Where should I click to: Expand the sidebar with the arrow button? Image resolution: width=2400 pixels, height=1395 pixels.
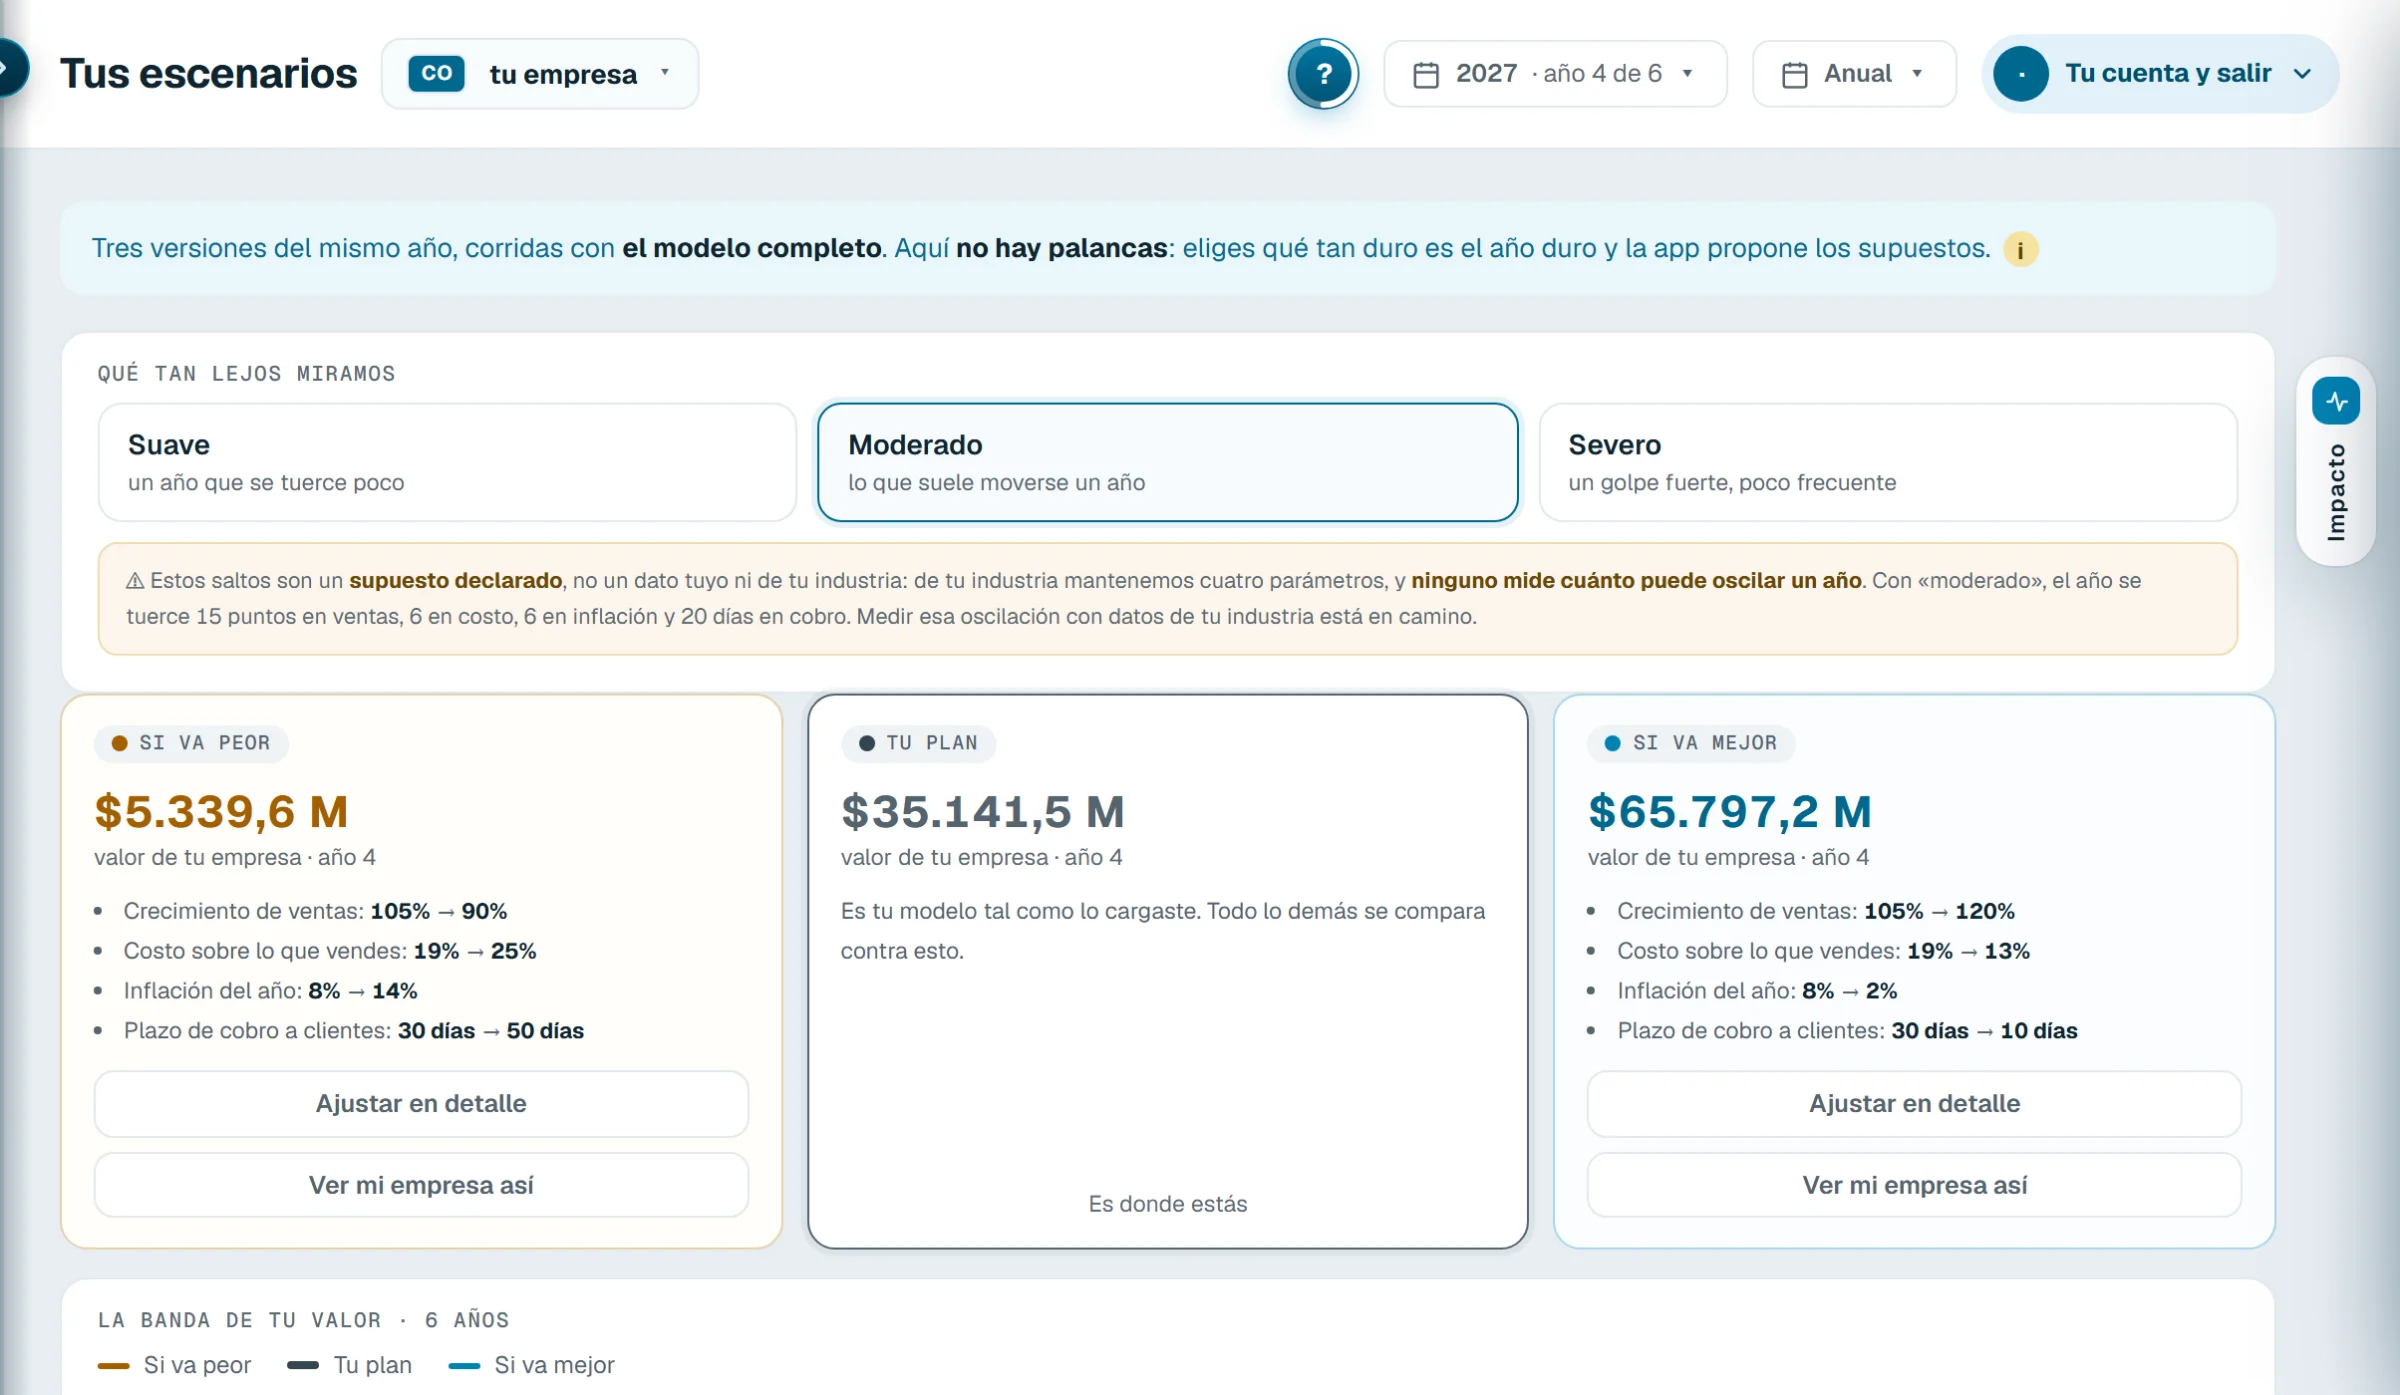click(x=10, y=68)
